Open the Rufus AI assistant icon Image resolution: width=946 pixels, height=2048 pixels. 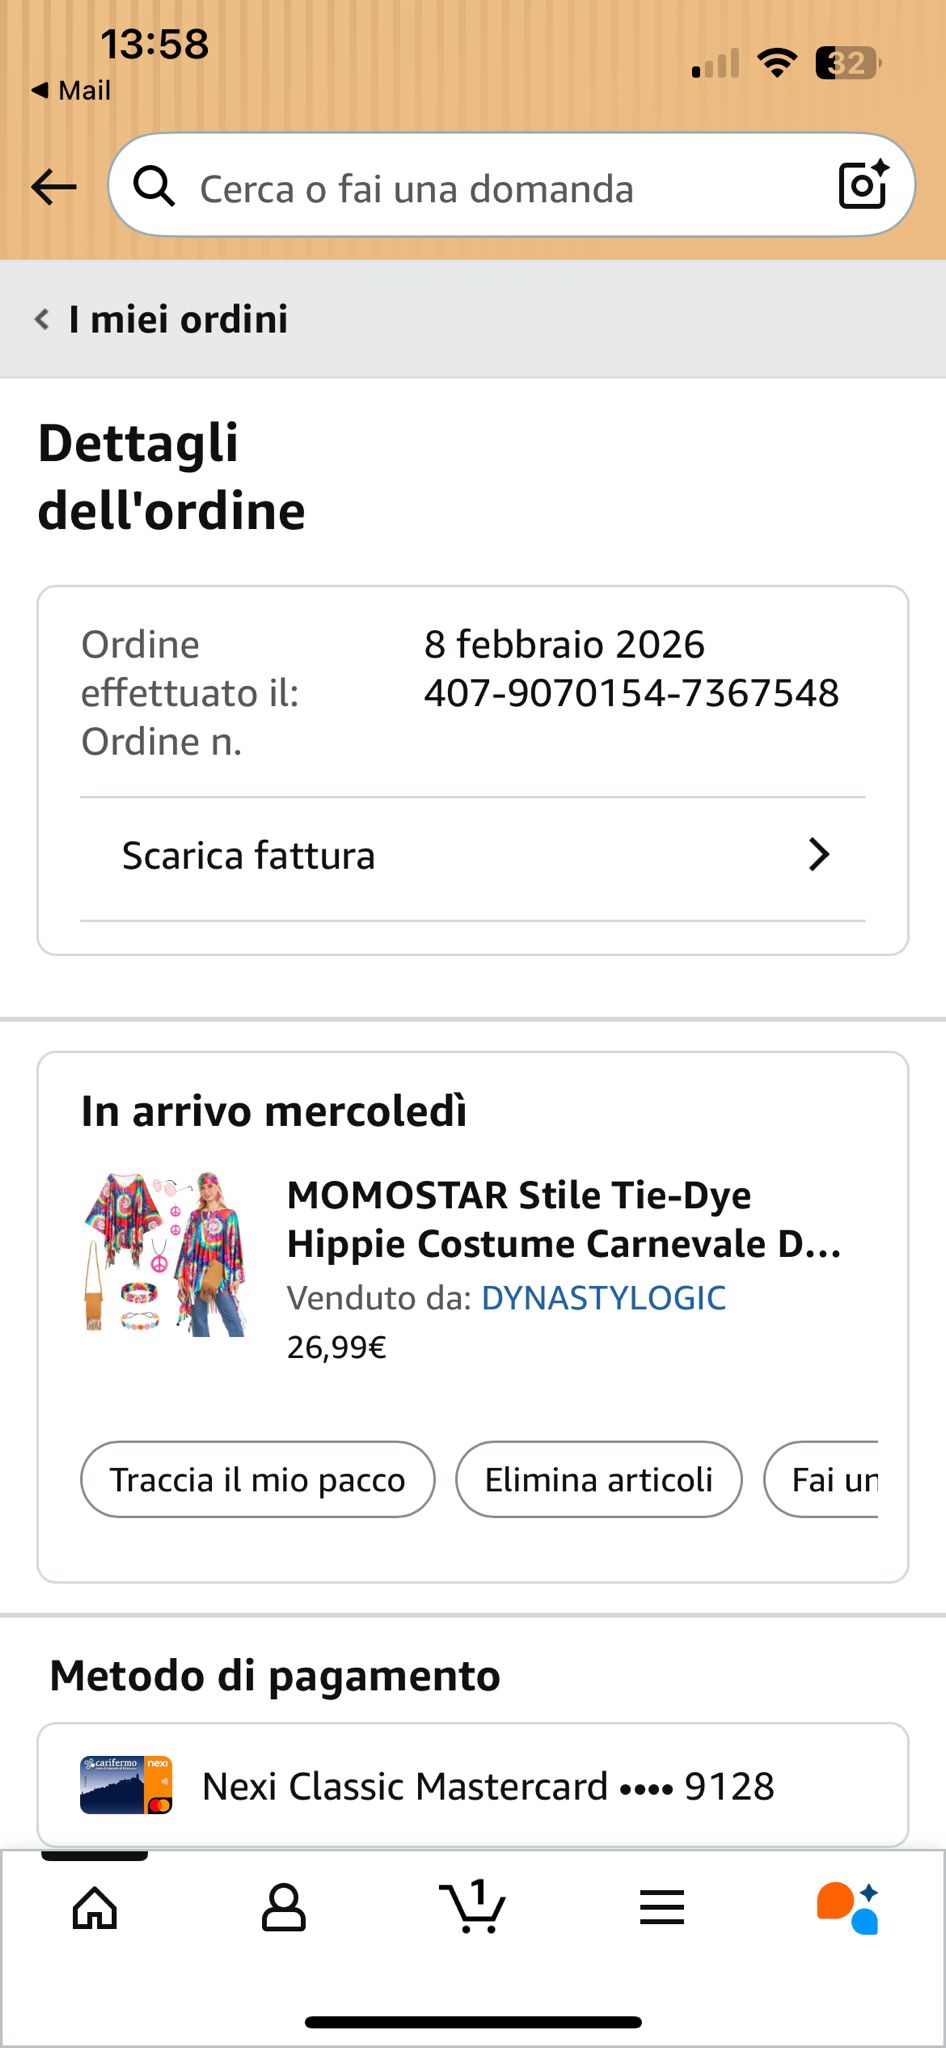(x=848, y=1907)
